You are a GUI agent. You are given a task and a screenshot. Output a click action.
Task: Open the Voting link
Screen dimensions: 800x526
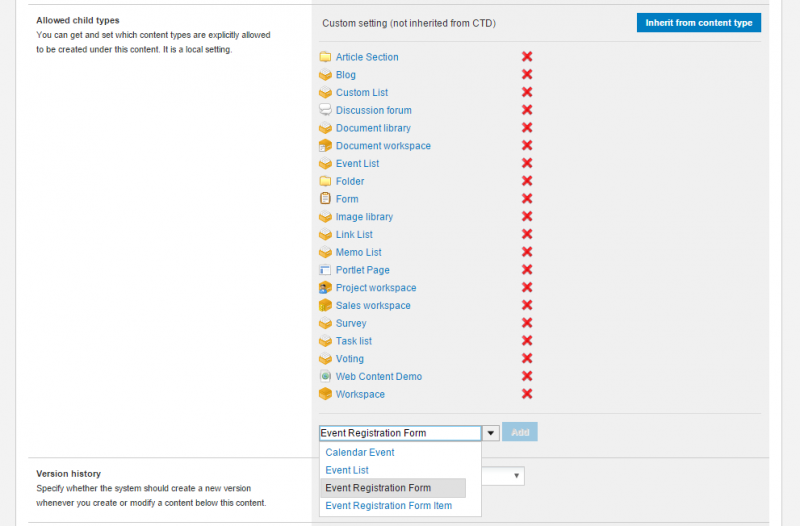coord(349,359)
